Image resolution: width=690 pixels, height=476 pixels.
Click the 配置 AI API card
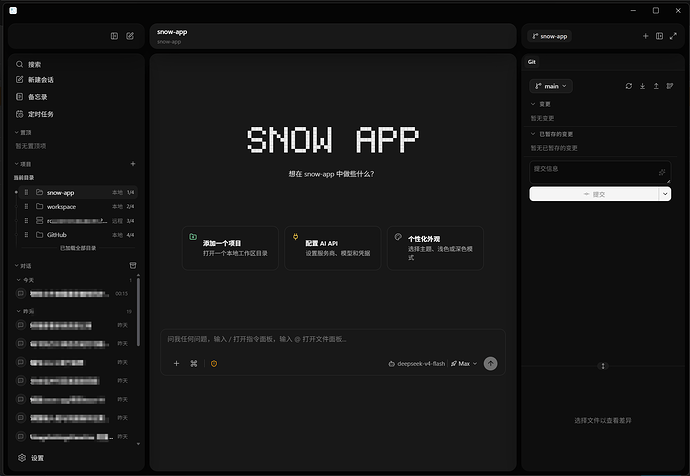point(333,248)
